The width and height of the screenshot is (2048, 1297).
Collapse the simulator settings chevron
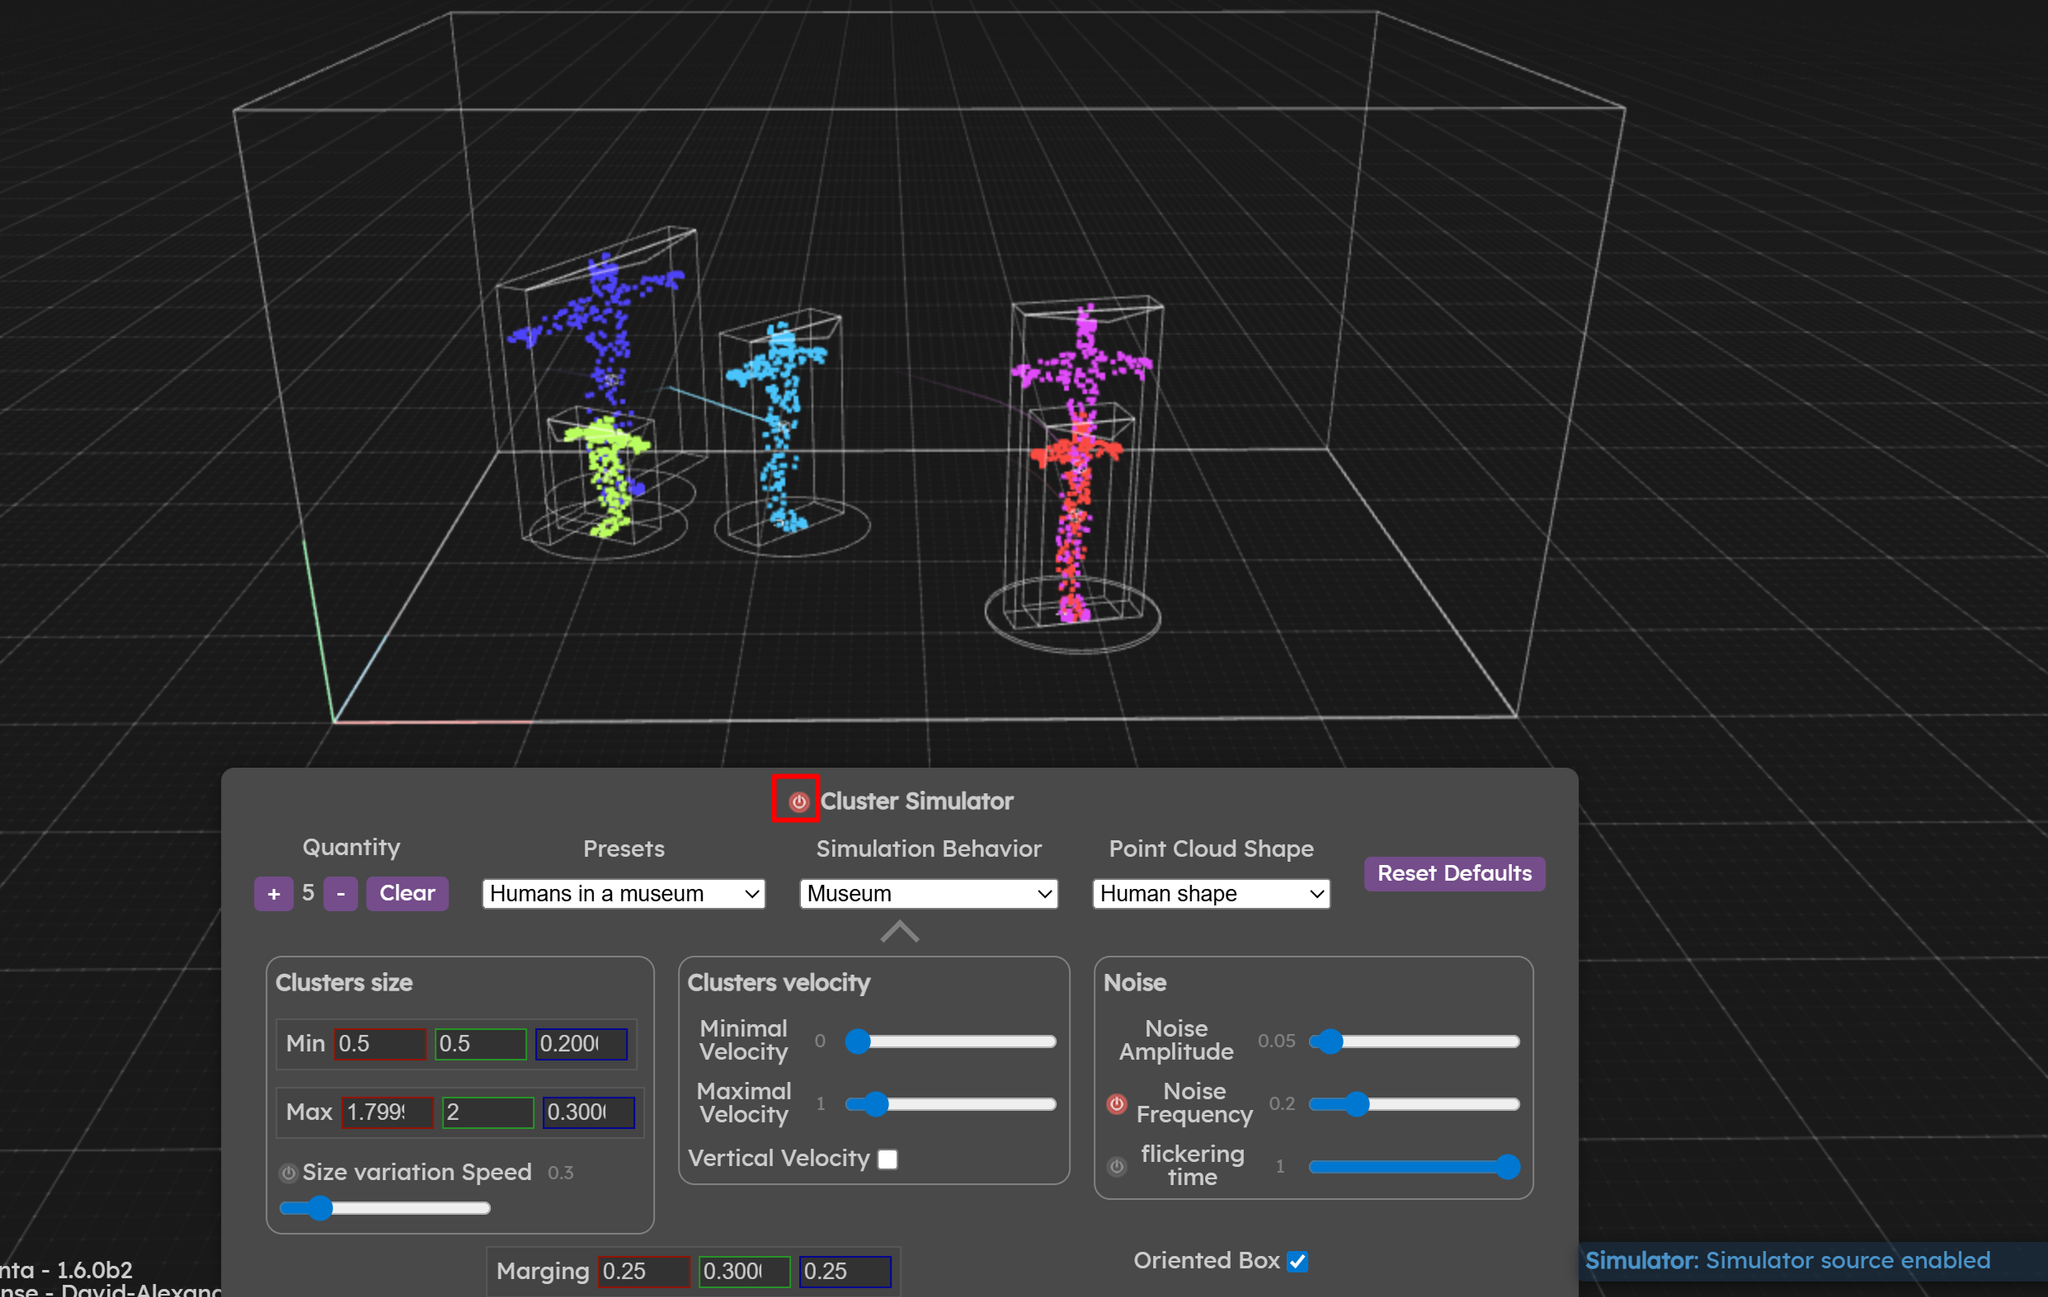tap(899, 932)
